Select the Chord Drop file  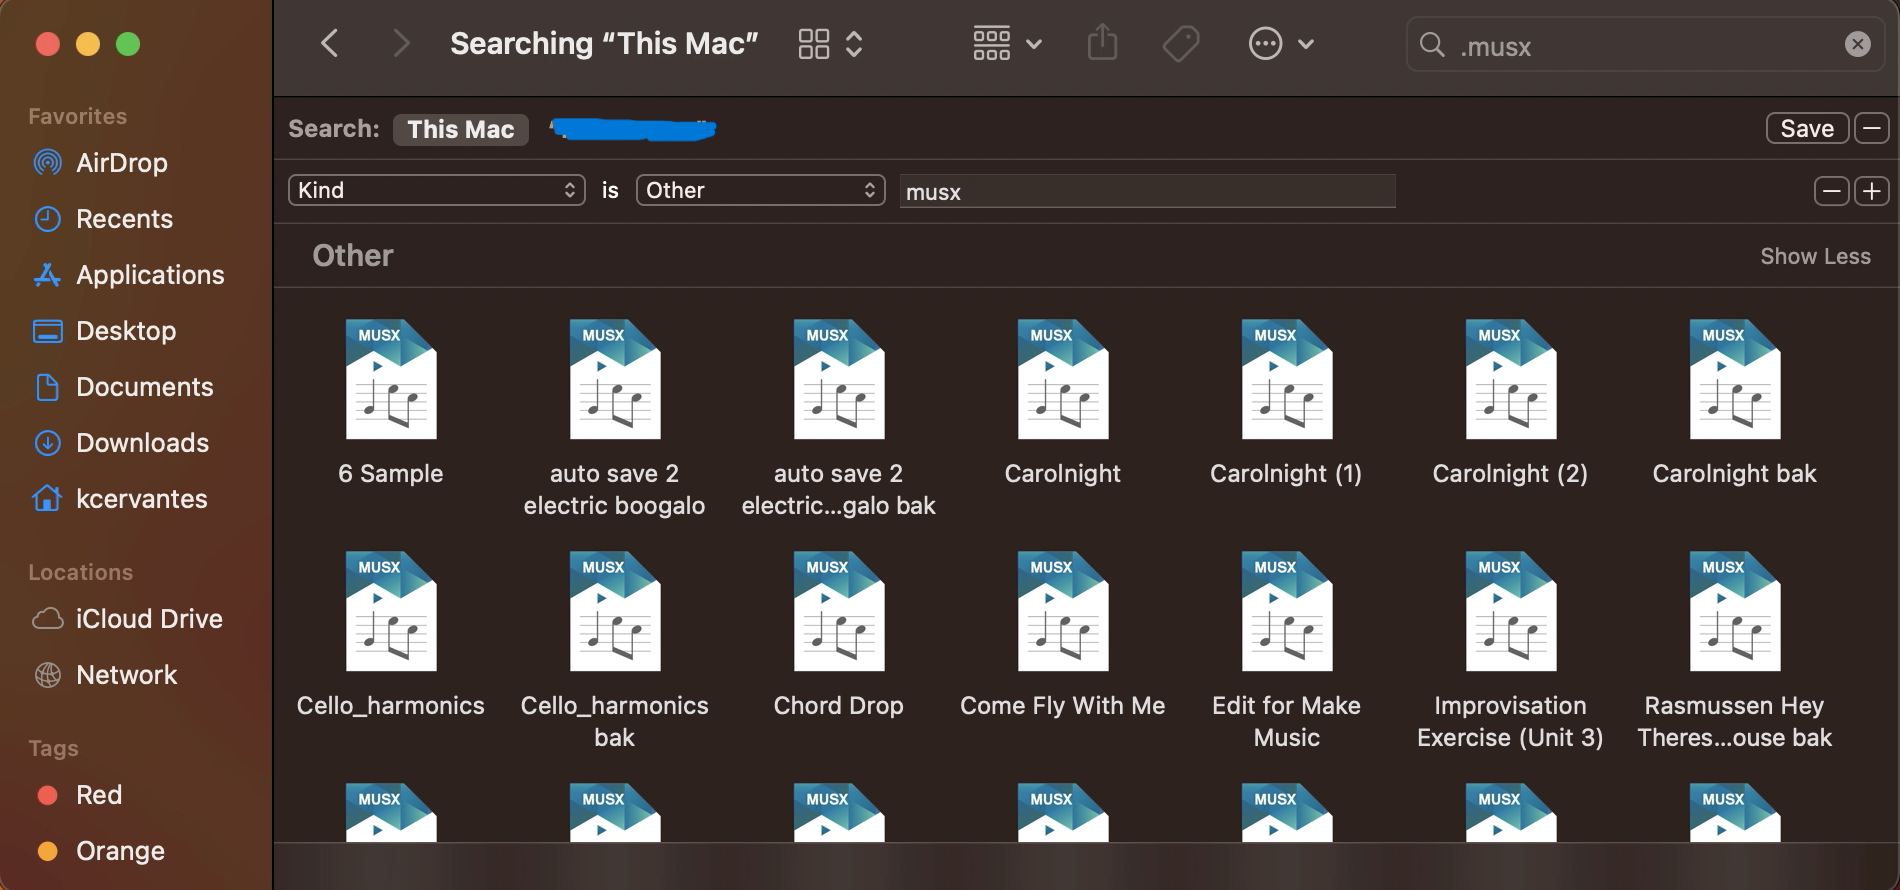tap(839, 611)
